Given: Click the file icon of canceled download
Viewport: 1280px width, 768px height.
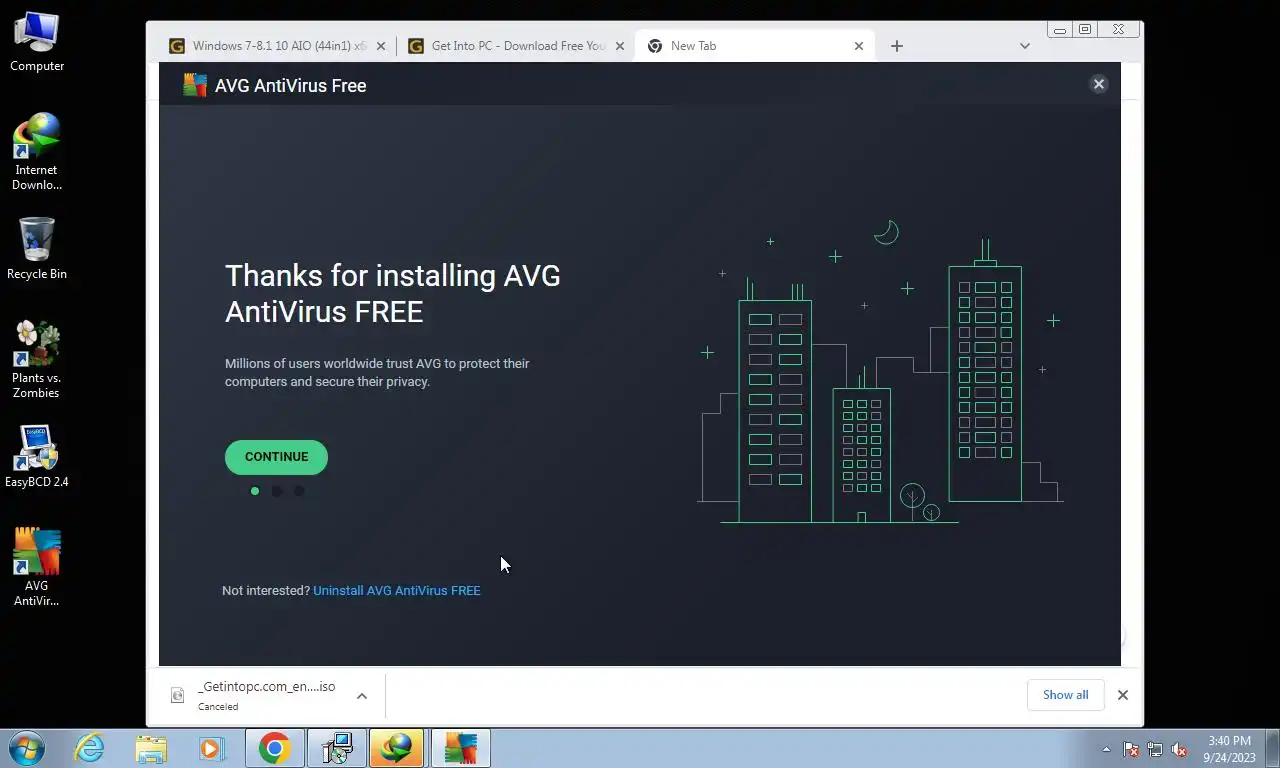Looking at the screenshot, I should coord(177,695).
